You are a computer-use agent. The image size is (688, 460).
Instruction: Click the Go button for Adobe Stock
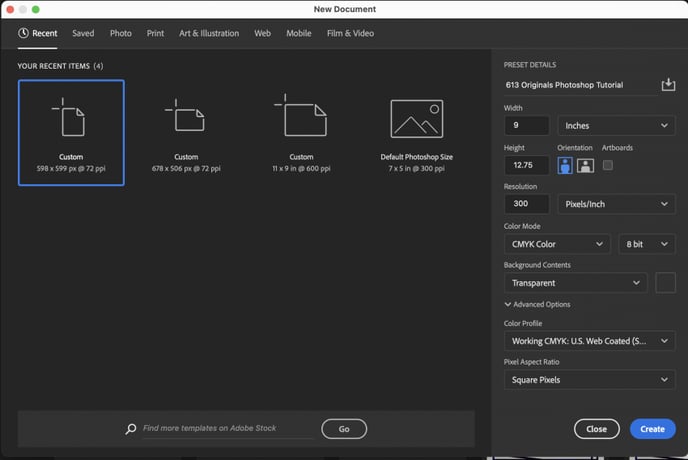[x=344, y=429]
